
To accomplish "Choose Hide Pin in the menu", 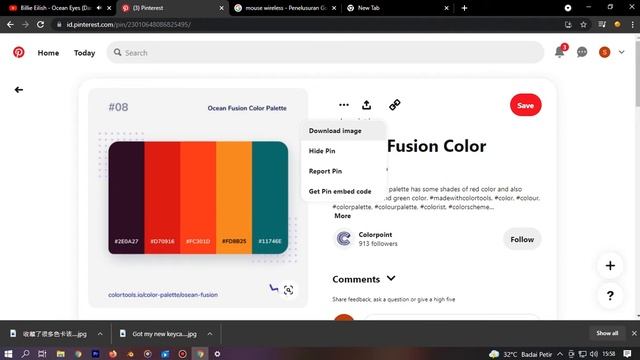I will 322,151.
